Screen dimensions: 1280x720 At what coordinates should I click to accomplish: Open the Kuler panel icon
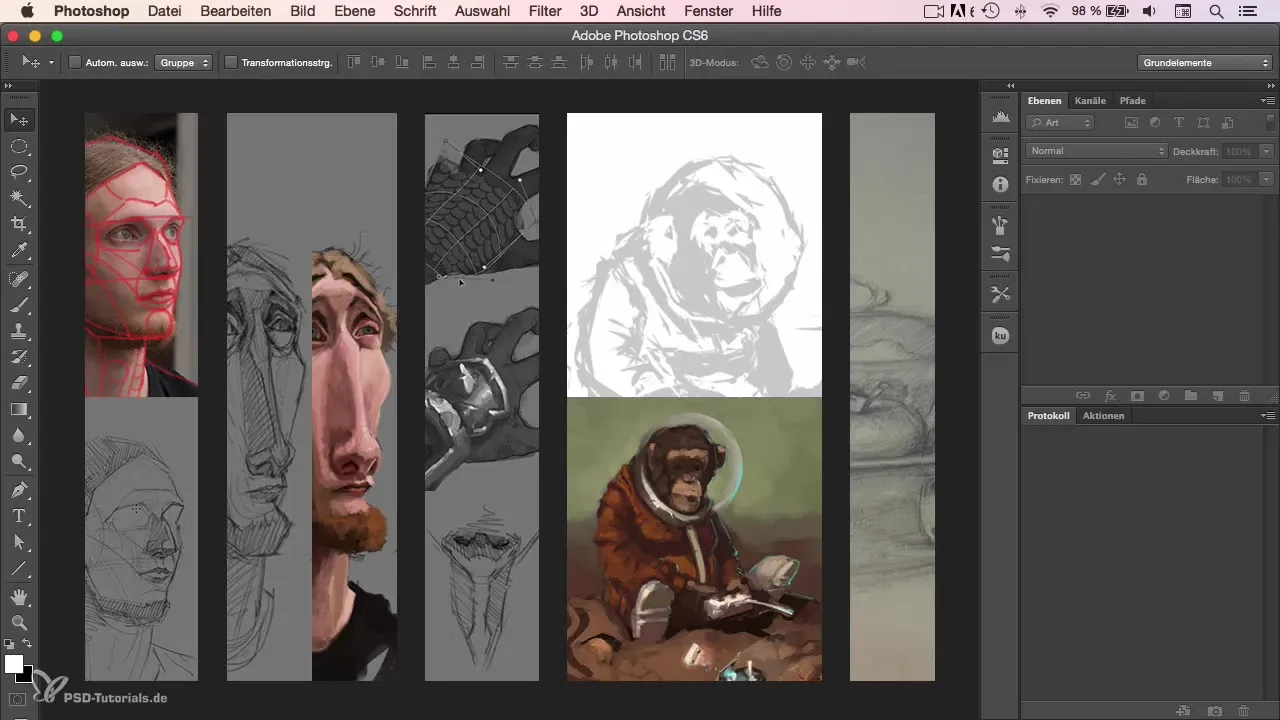(1000, 336)
